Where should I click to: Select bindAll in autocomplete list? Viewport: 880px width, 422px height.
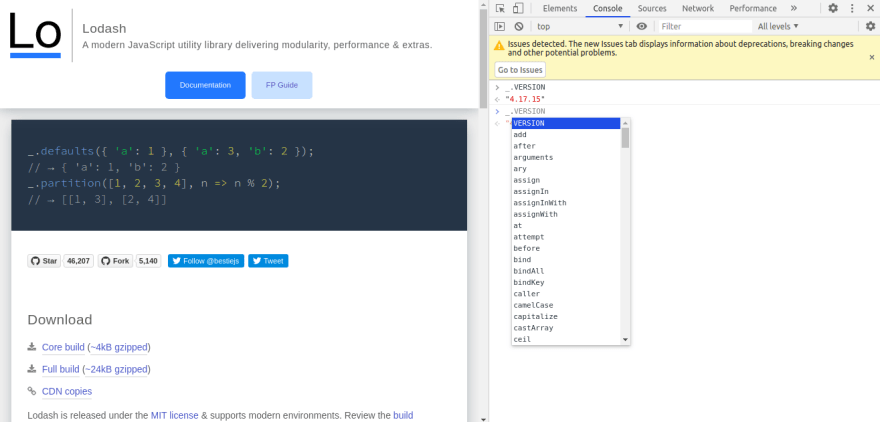[566, 271]
